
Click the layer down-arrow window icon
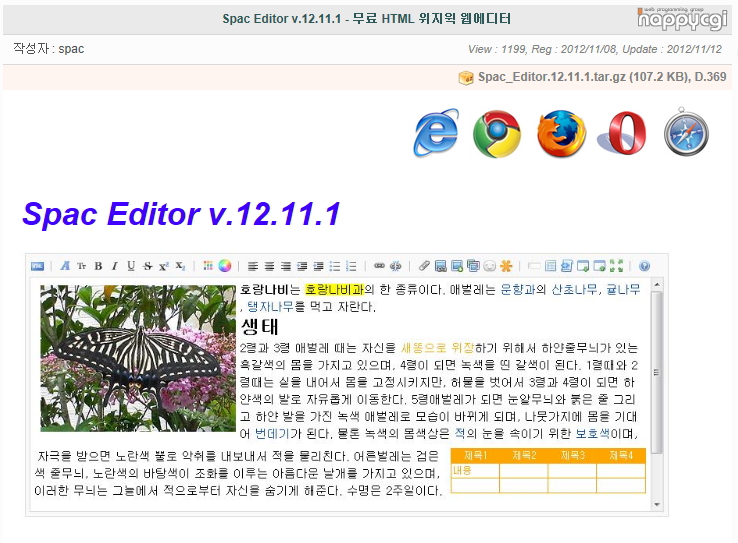(583, 266)
